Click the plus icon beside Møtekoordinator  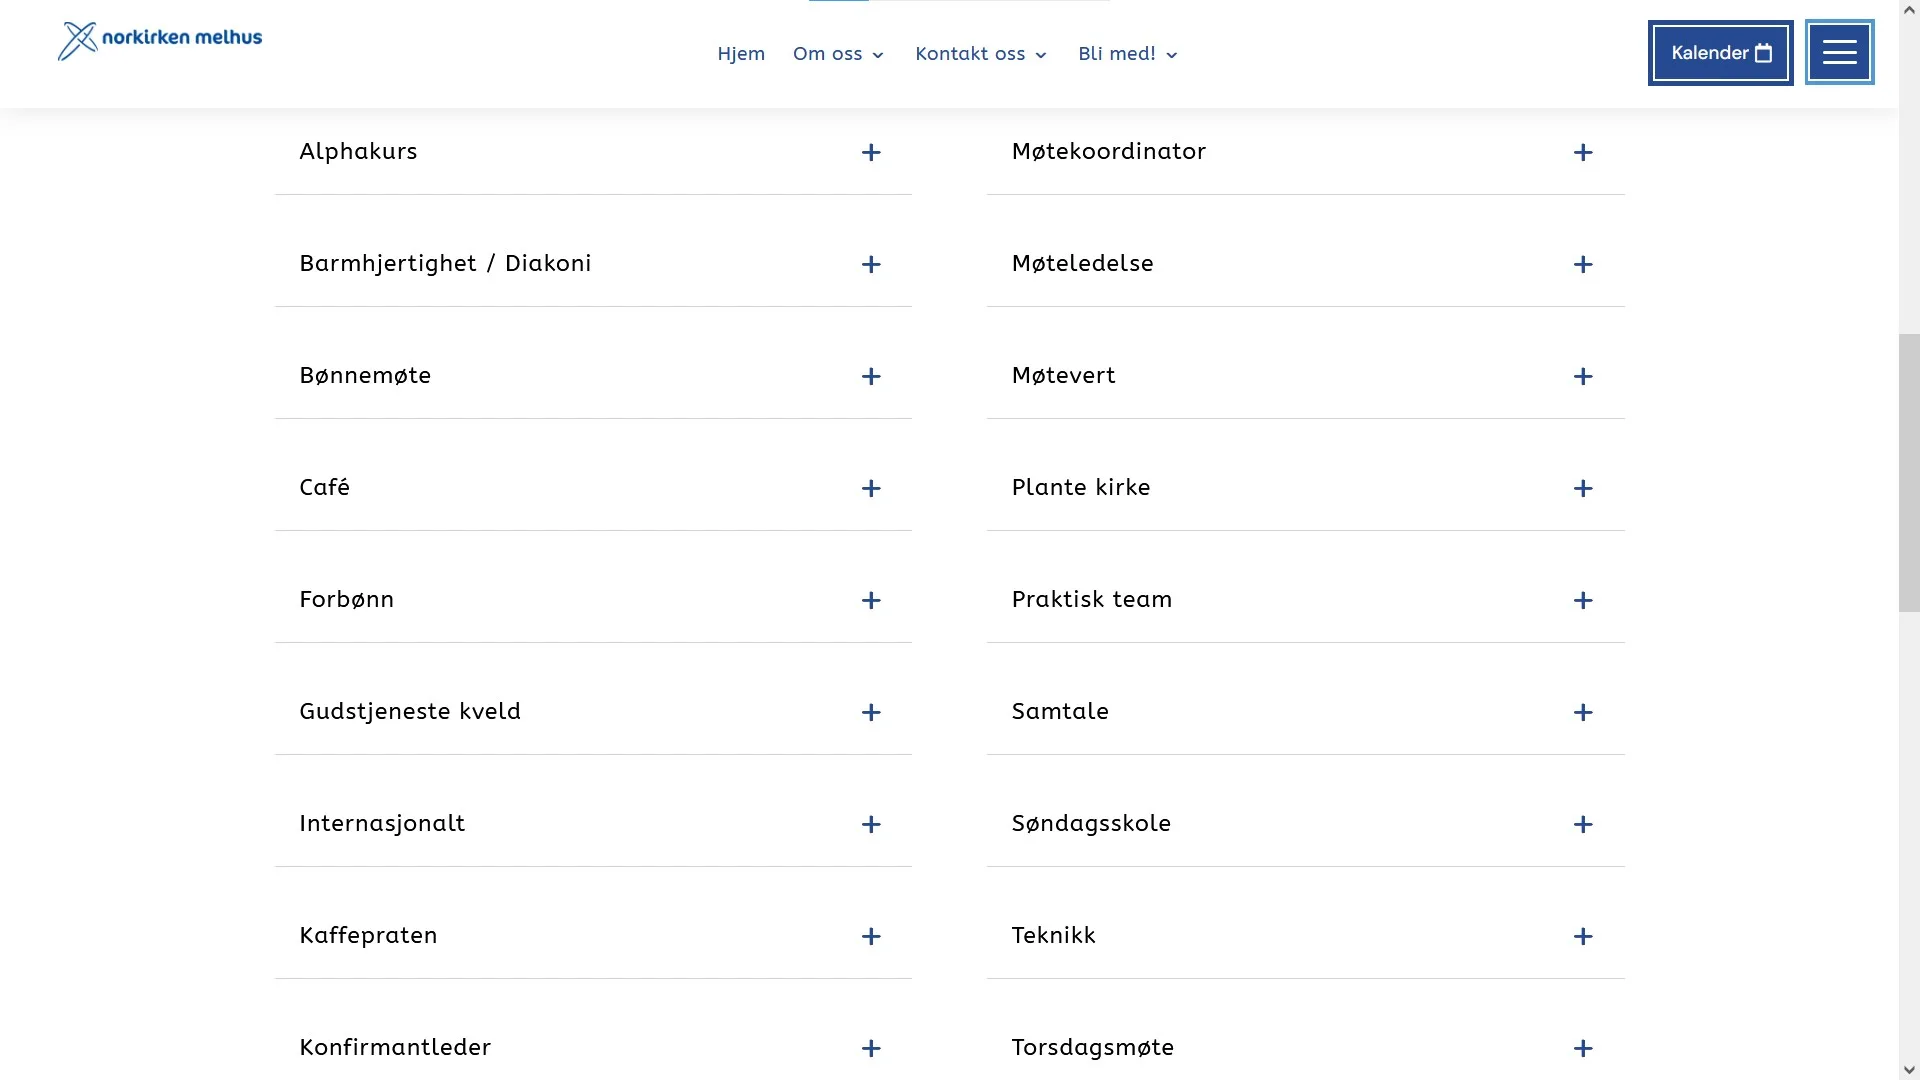pyautogui.click(x=1582, y=152)
